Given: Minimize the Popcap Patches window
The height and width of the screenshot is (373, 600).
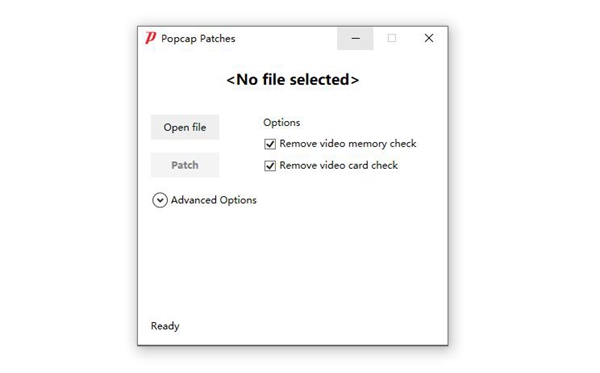Looking at the screenshot, I should coord(355,38).
